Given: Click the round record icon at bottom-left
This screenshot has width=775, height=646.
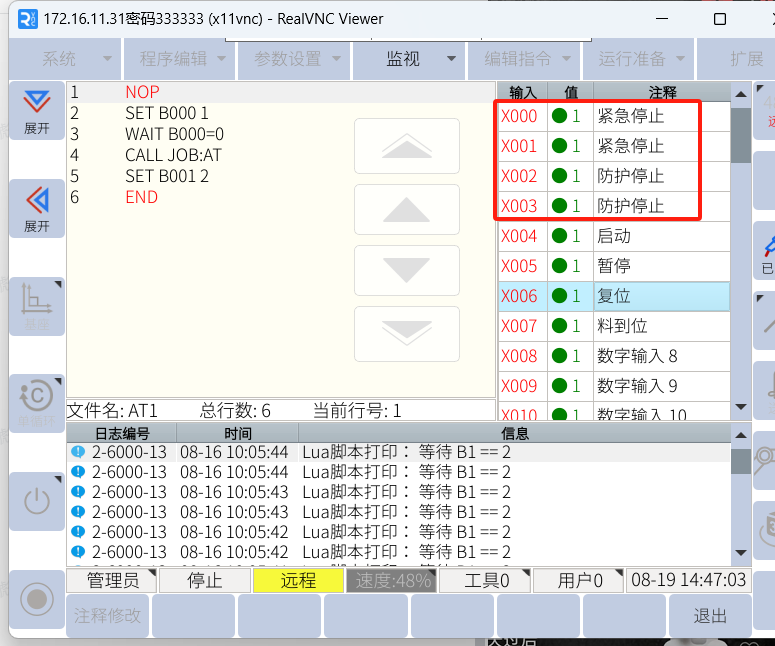Looking at the screenshot, I should (x=37, y=599).
